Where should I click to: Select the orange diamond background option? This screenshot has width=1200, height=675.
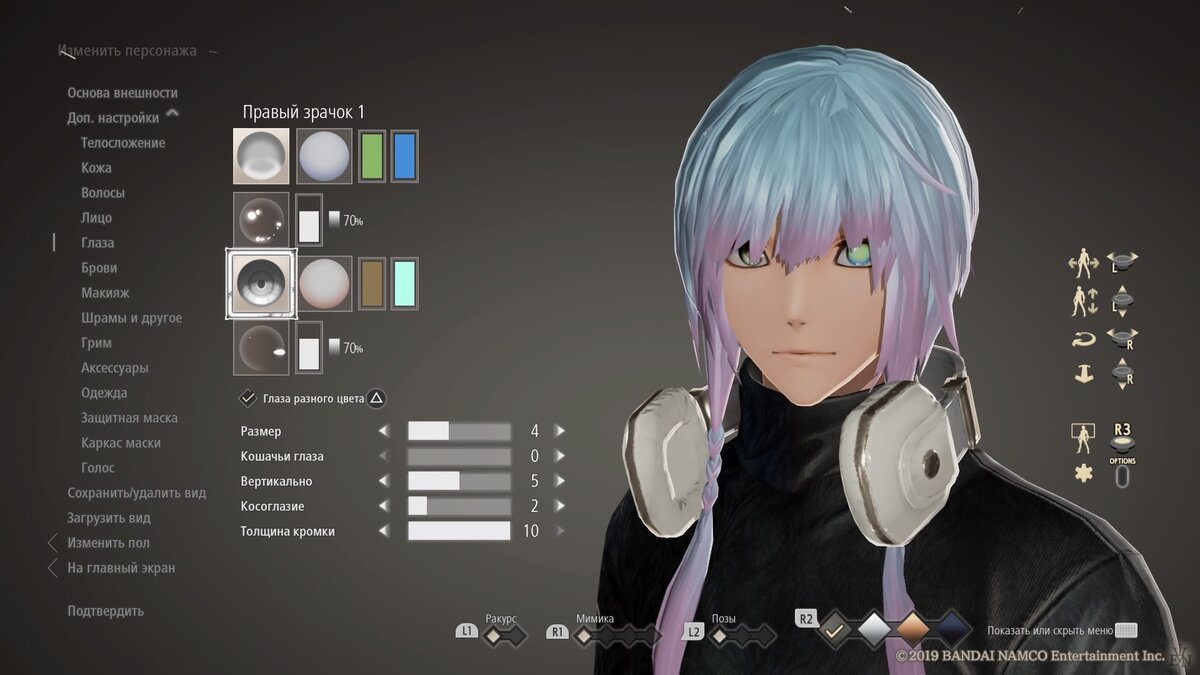click(913, 629)
